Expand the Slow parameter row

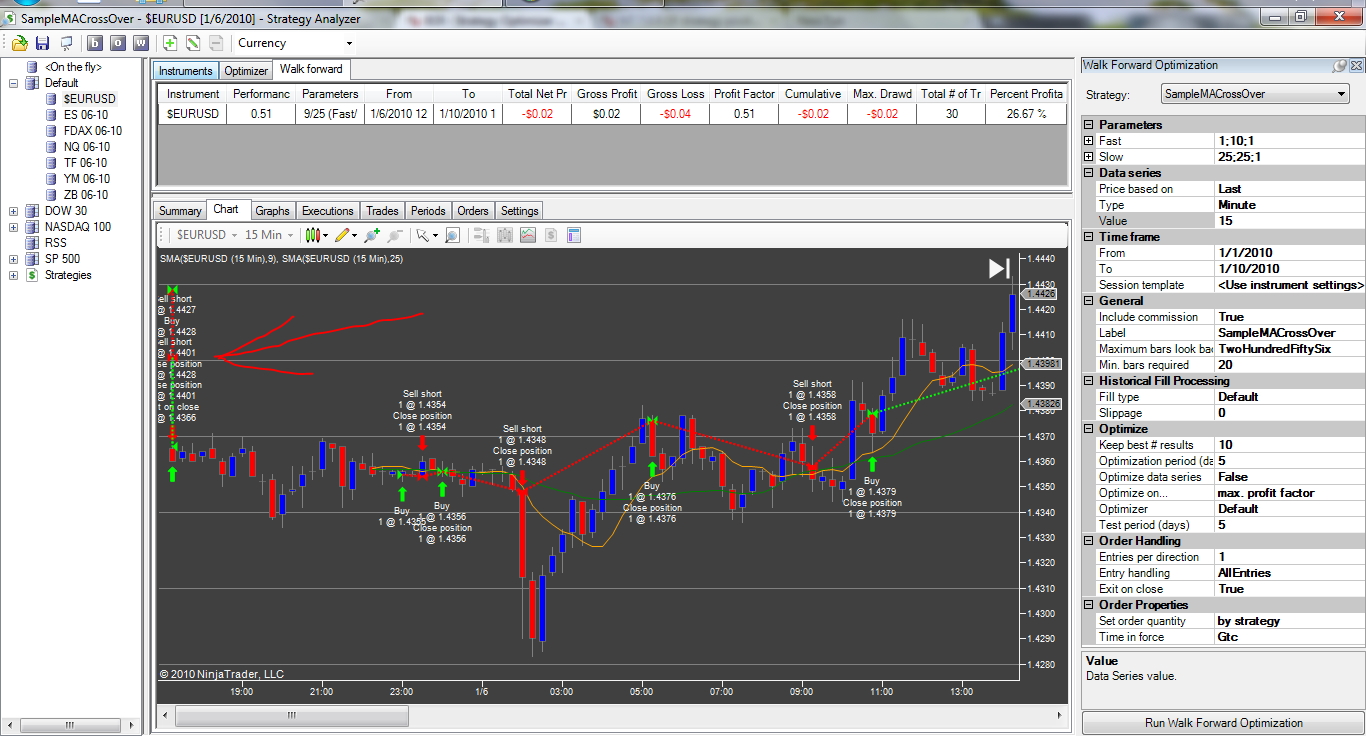[1089, 157]
